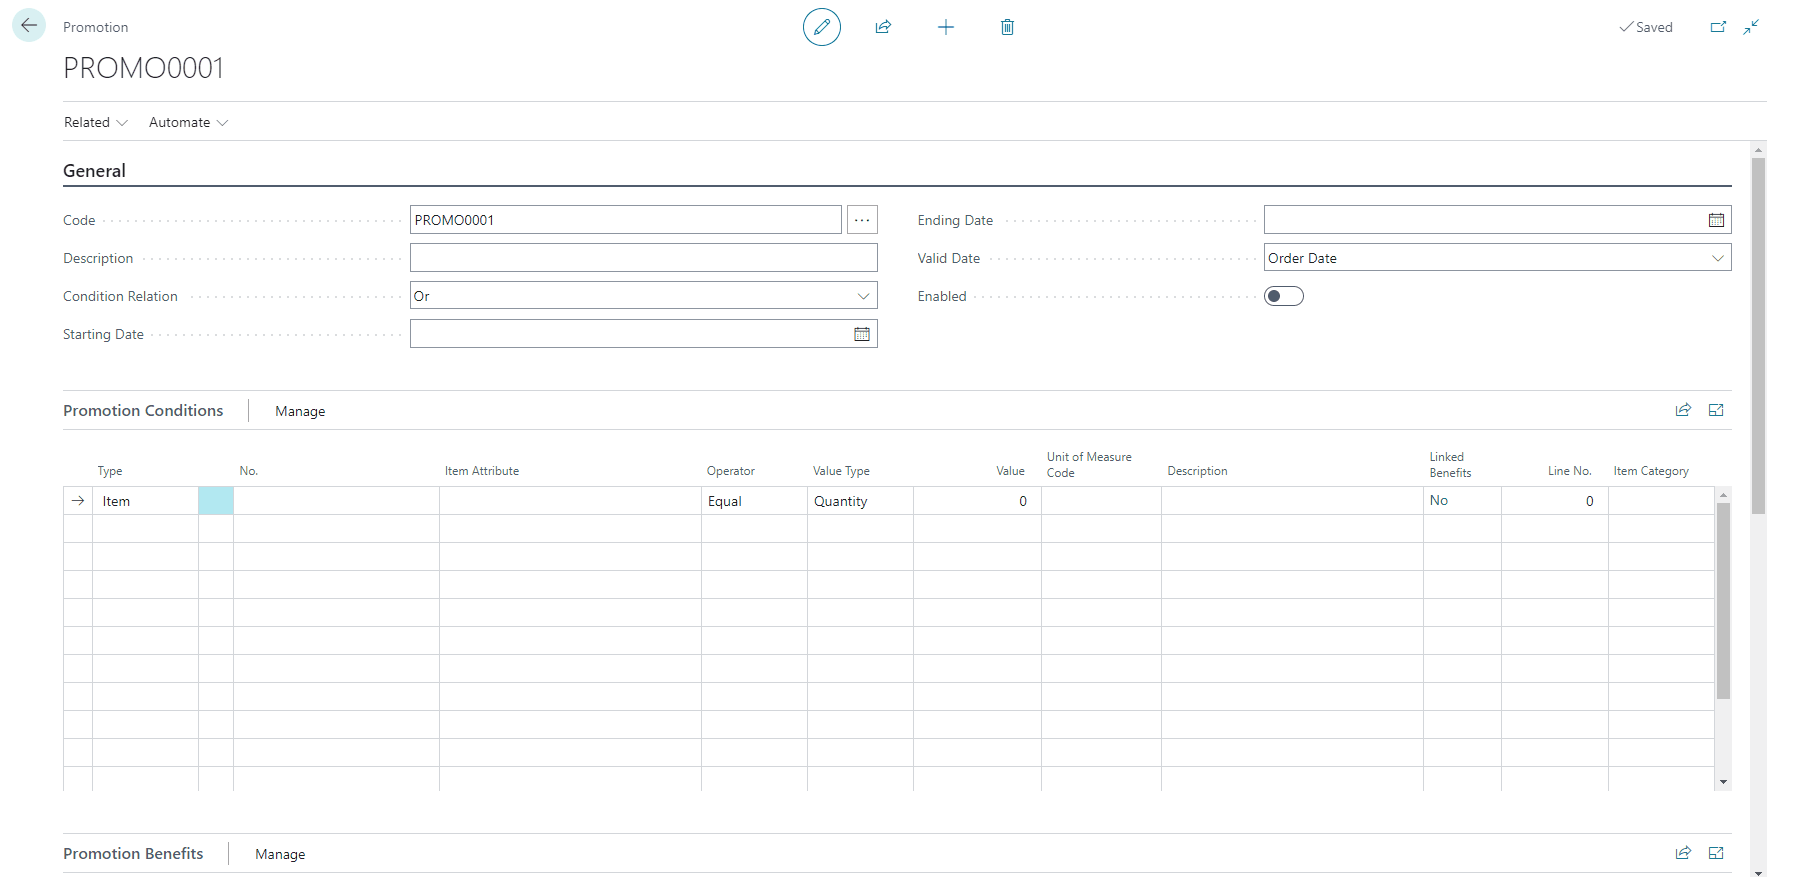
Task: Open the Condition Relation dropdown
Action: point(863,296)
